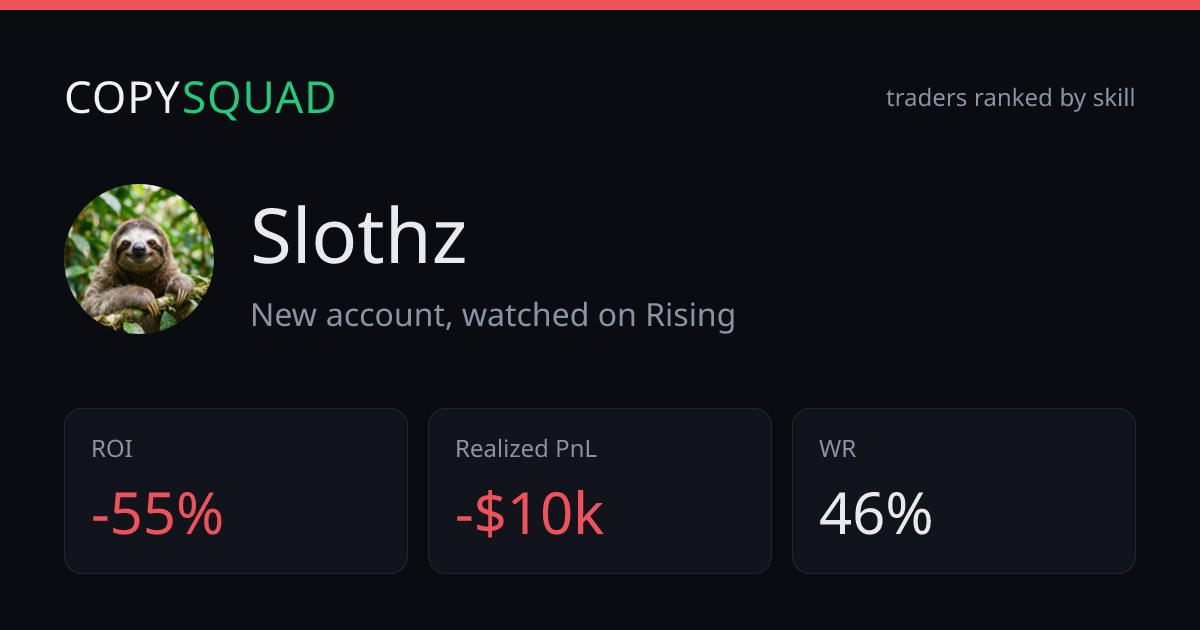Click the COPYSQUAD logo

[x=200, y=98]
